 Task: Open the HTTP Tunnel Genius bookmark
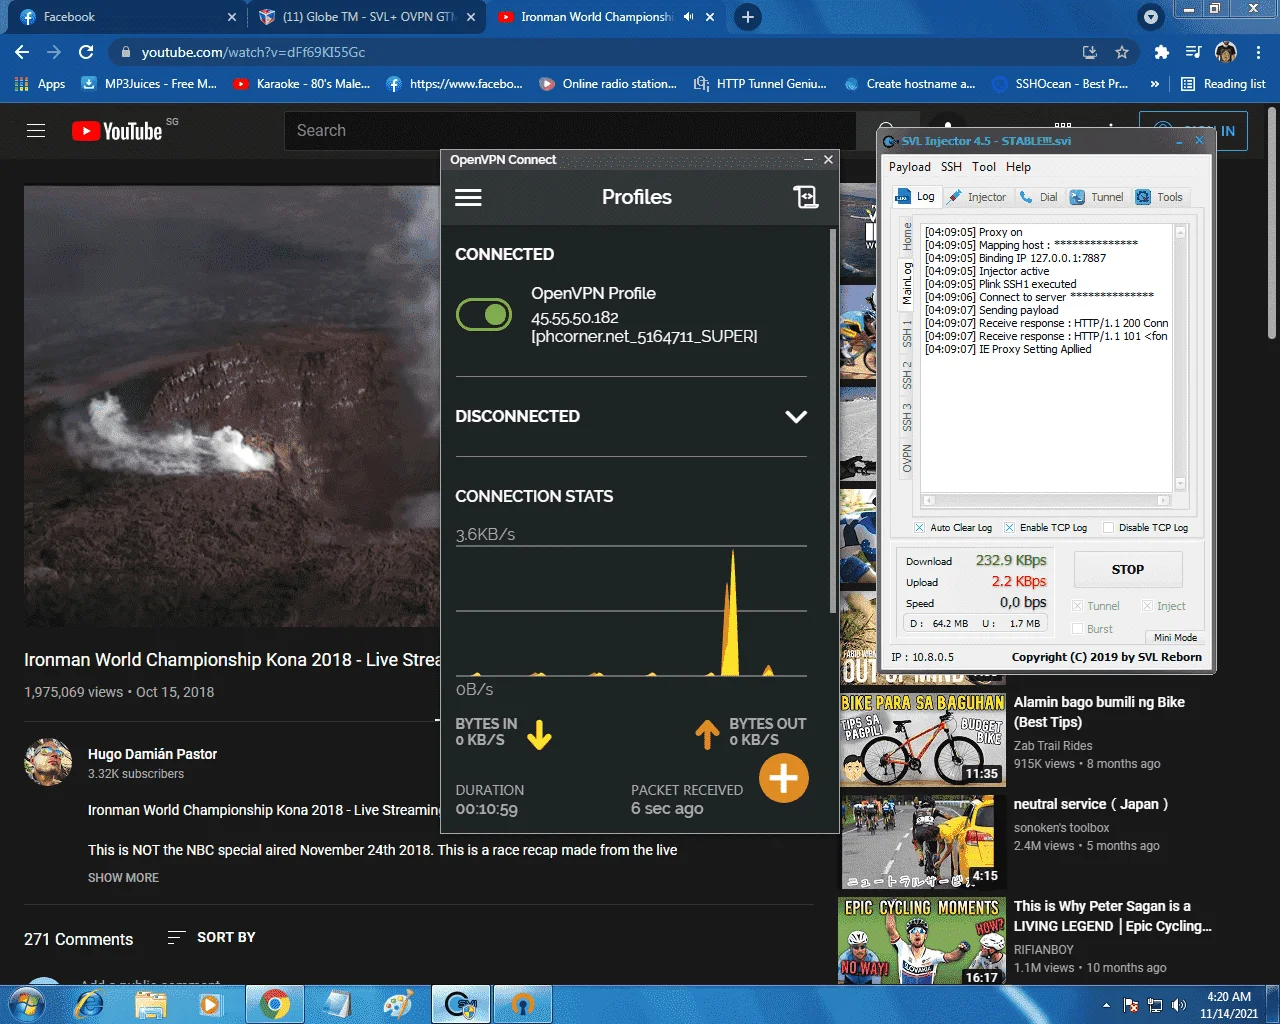pos(761,84)
